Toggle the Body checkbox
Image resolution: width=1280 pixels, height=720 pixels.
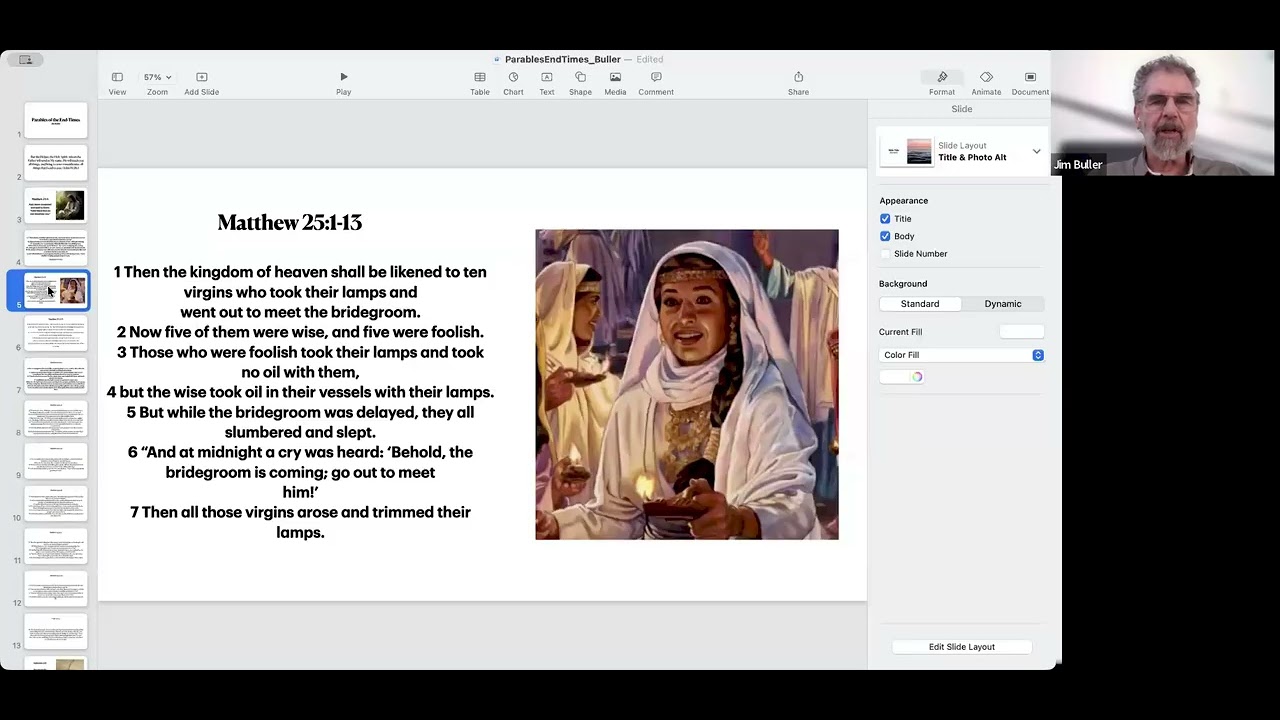(x=885, y=236)
